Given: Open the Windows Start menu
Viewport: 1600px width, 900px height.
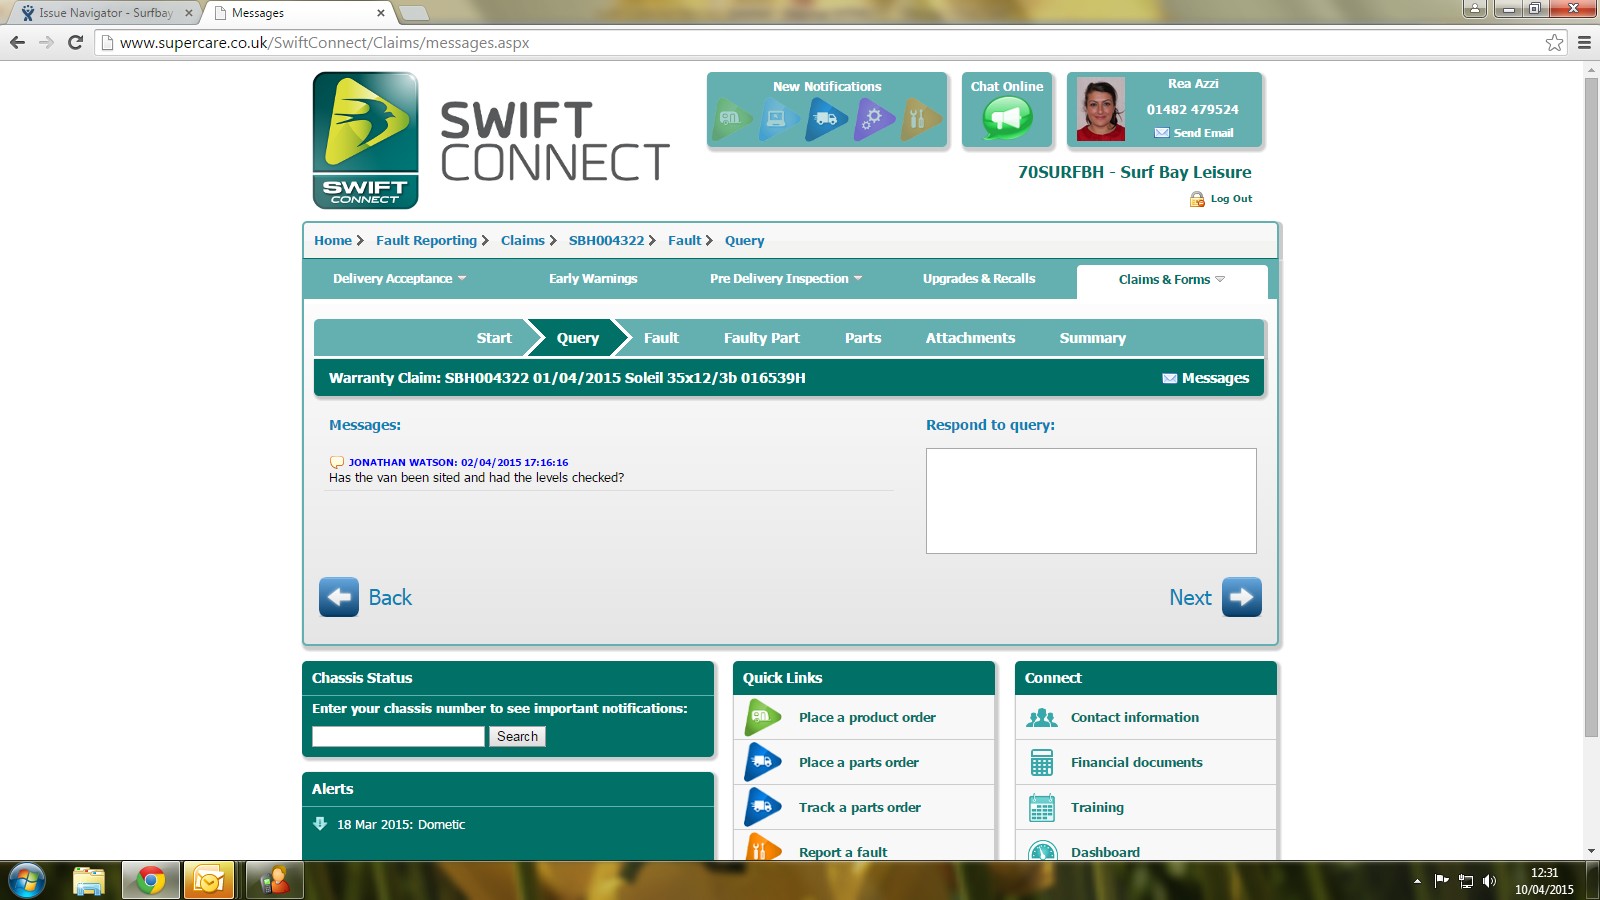Looking at the screenshot, I should point(27,881).
